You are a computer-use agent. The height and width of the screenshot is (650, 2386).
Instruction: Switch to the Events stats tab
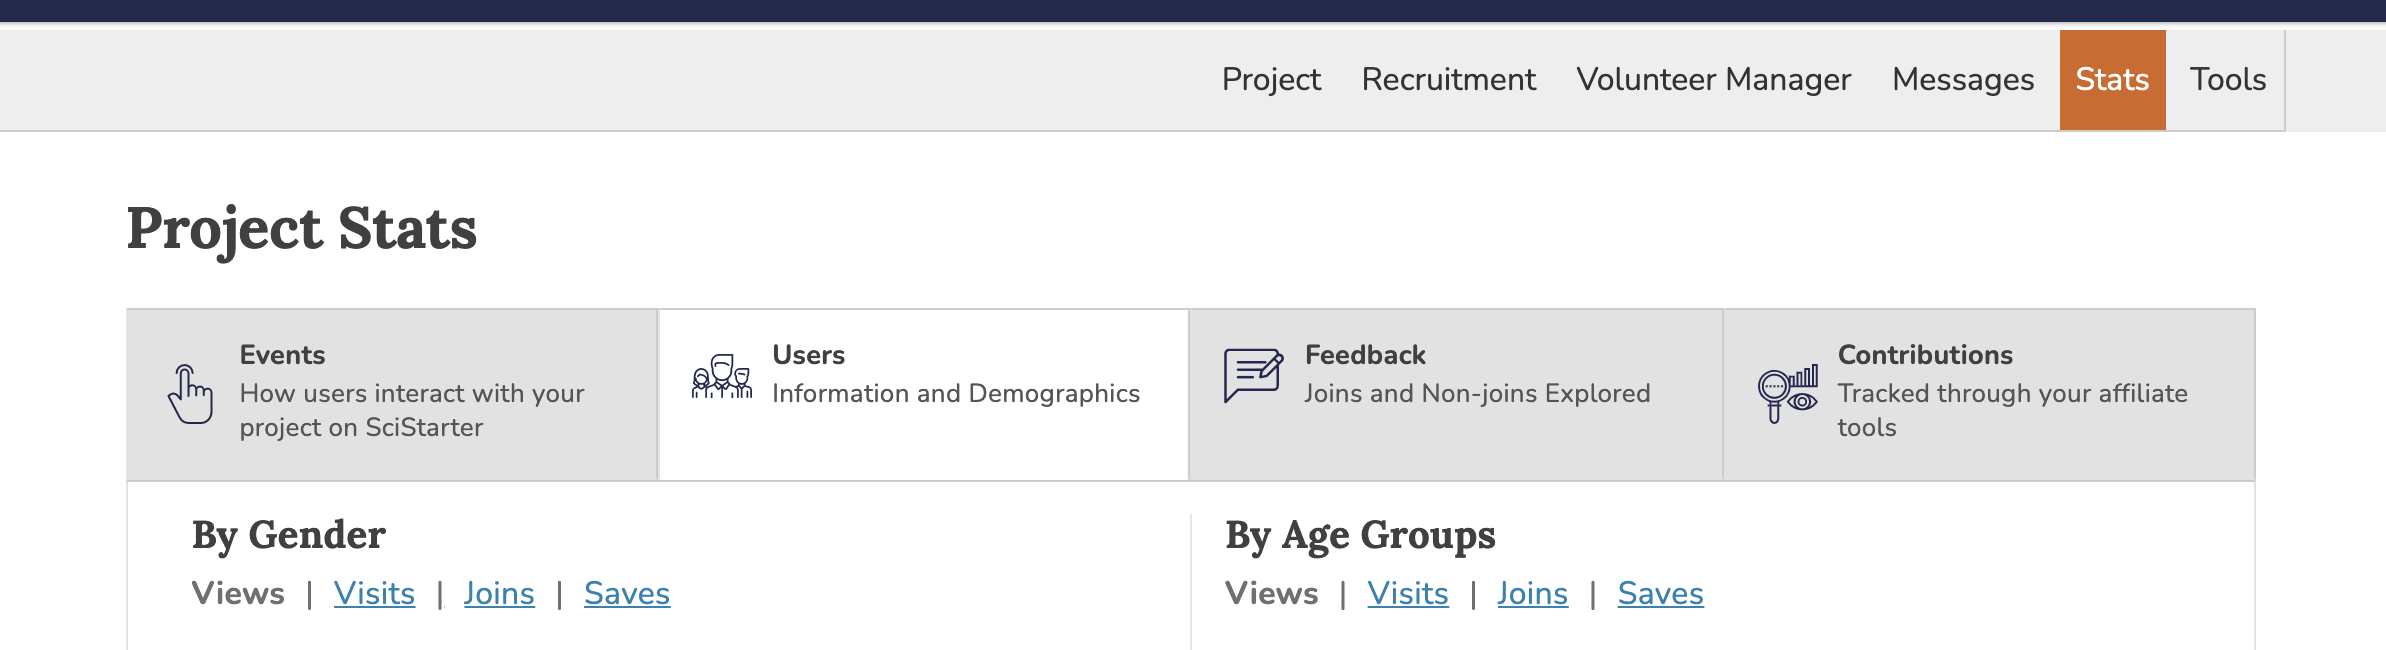pos(392,394)
